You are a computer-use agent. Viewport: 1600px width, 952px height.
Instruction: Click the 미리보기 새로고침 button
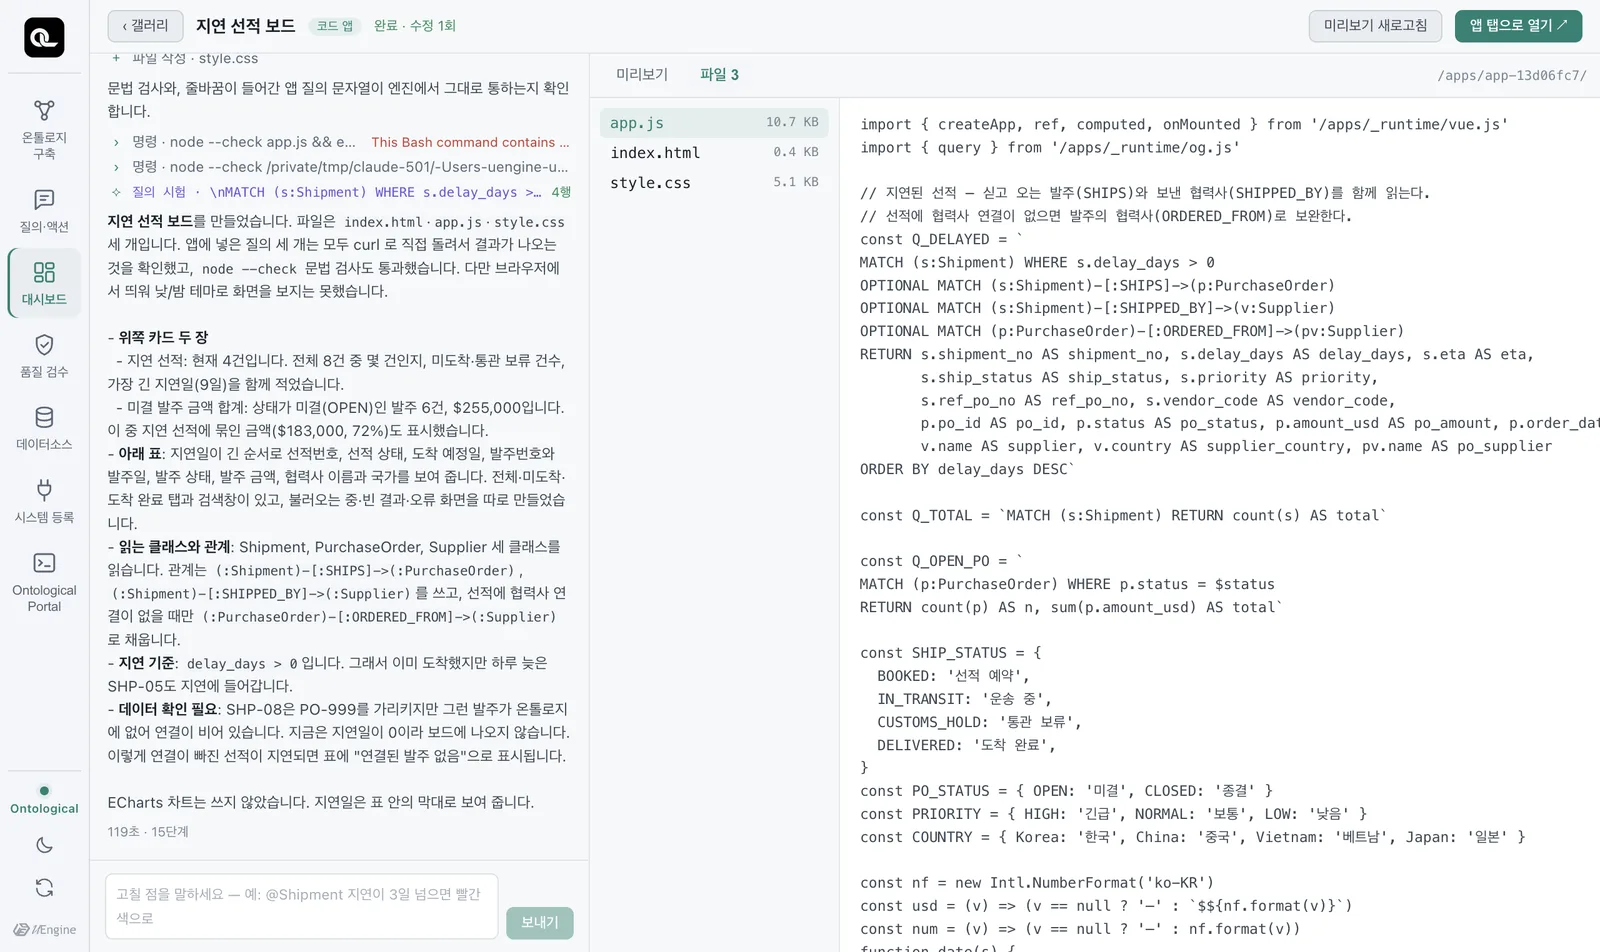click(x=1375, y=26)
